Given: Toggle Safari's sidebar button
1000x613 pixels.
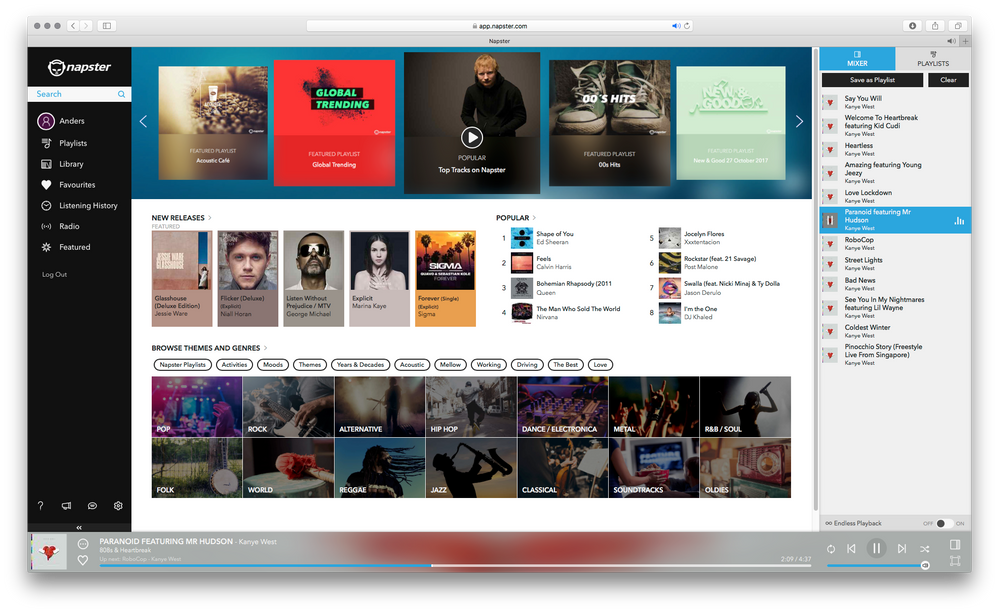Looking at the screenshot, I should 107,26.
